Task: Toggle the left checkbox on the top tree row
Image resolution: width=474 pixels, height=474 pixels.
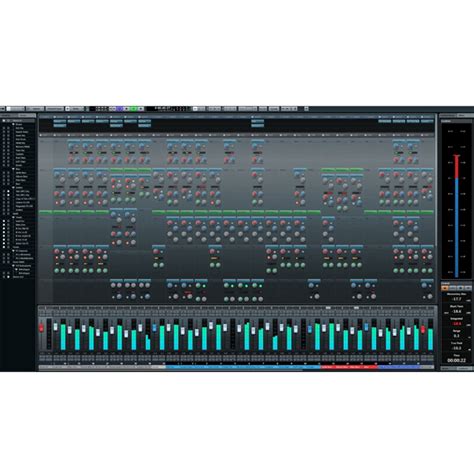Action: pos(4,121)
